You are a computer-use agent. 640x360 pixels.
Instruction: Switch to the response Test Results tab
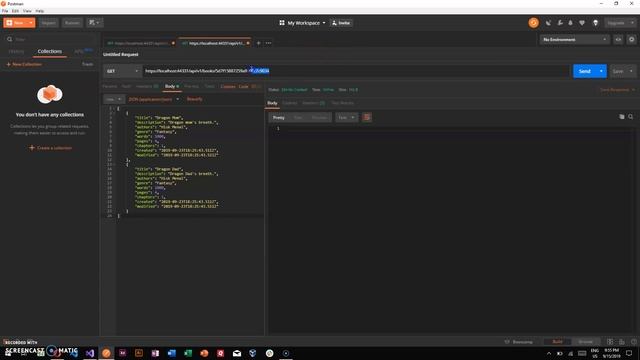coord(342,103)
